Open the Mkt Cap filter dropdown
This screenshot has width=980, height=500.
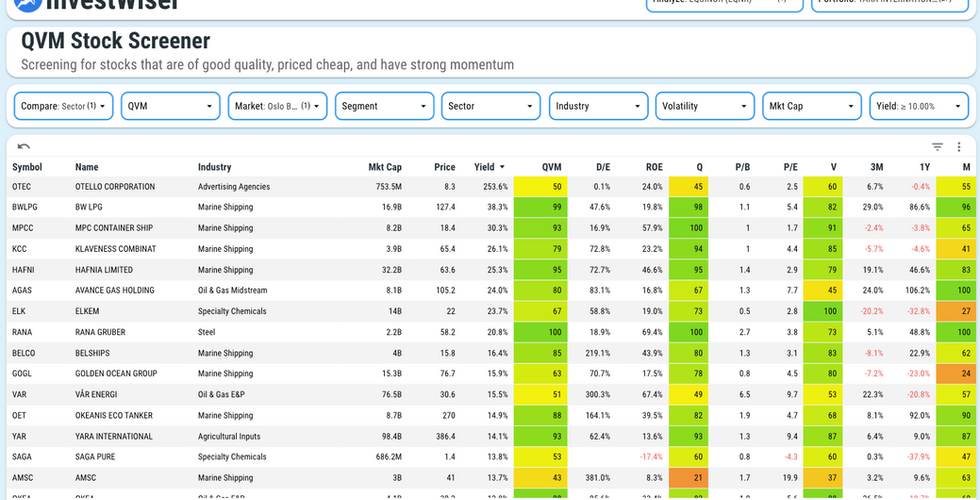tap(812, 106)
